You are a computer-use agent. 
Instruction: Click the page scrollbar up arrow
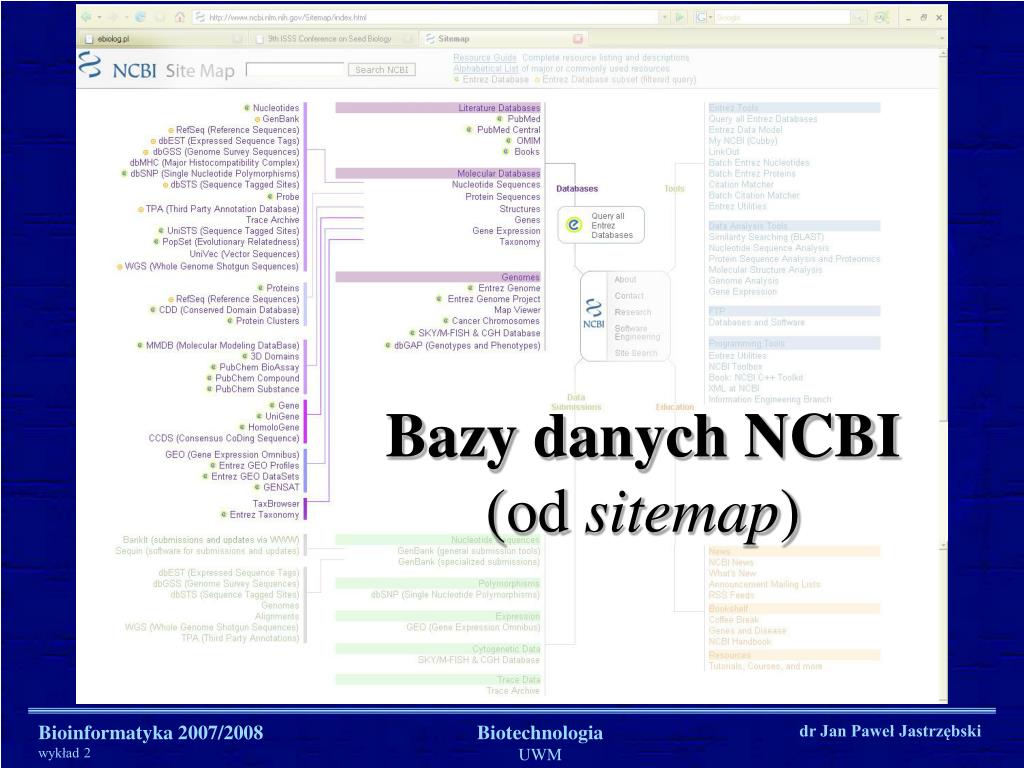point(942,54)
